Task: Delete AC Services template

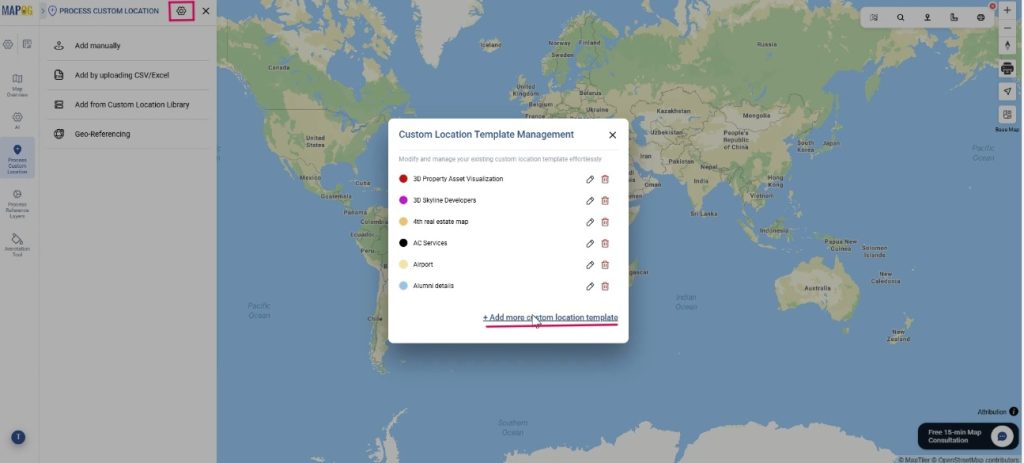Action: click(605, 244)
